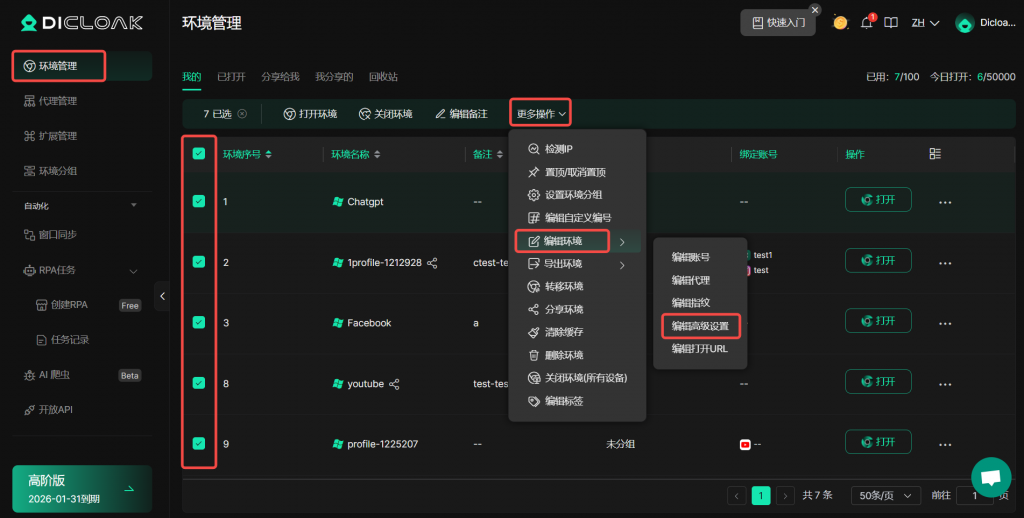The height and width of the screenshot is (518, 1024).
Task: Click the page number jump input field
Action: pyautogui.click(x=974, y=495)
